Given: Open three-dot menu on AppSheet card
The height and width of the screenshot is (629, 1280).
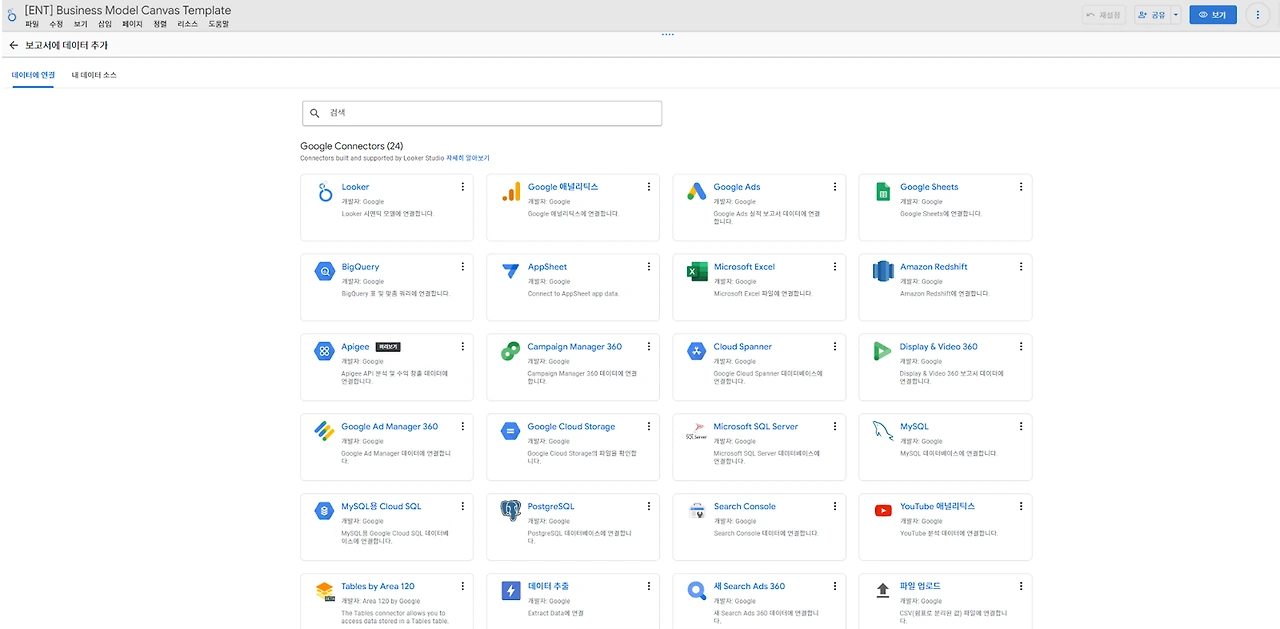Looking at the screenshot, I should pos(648,267).
